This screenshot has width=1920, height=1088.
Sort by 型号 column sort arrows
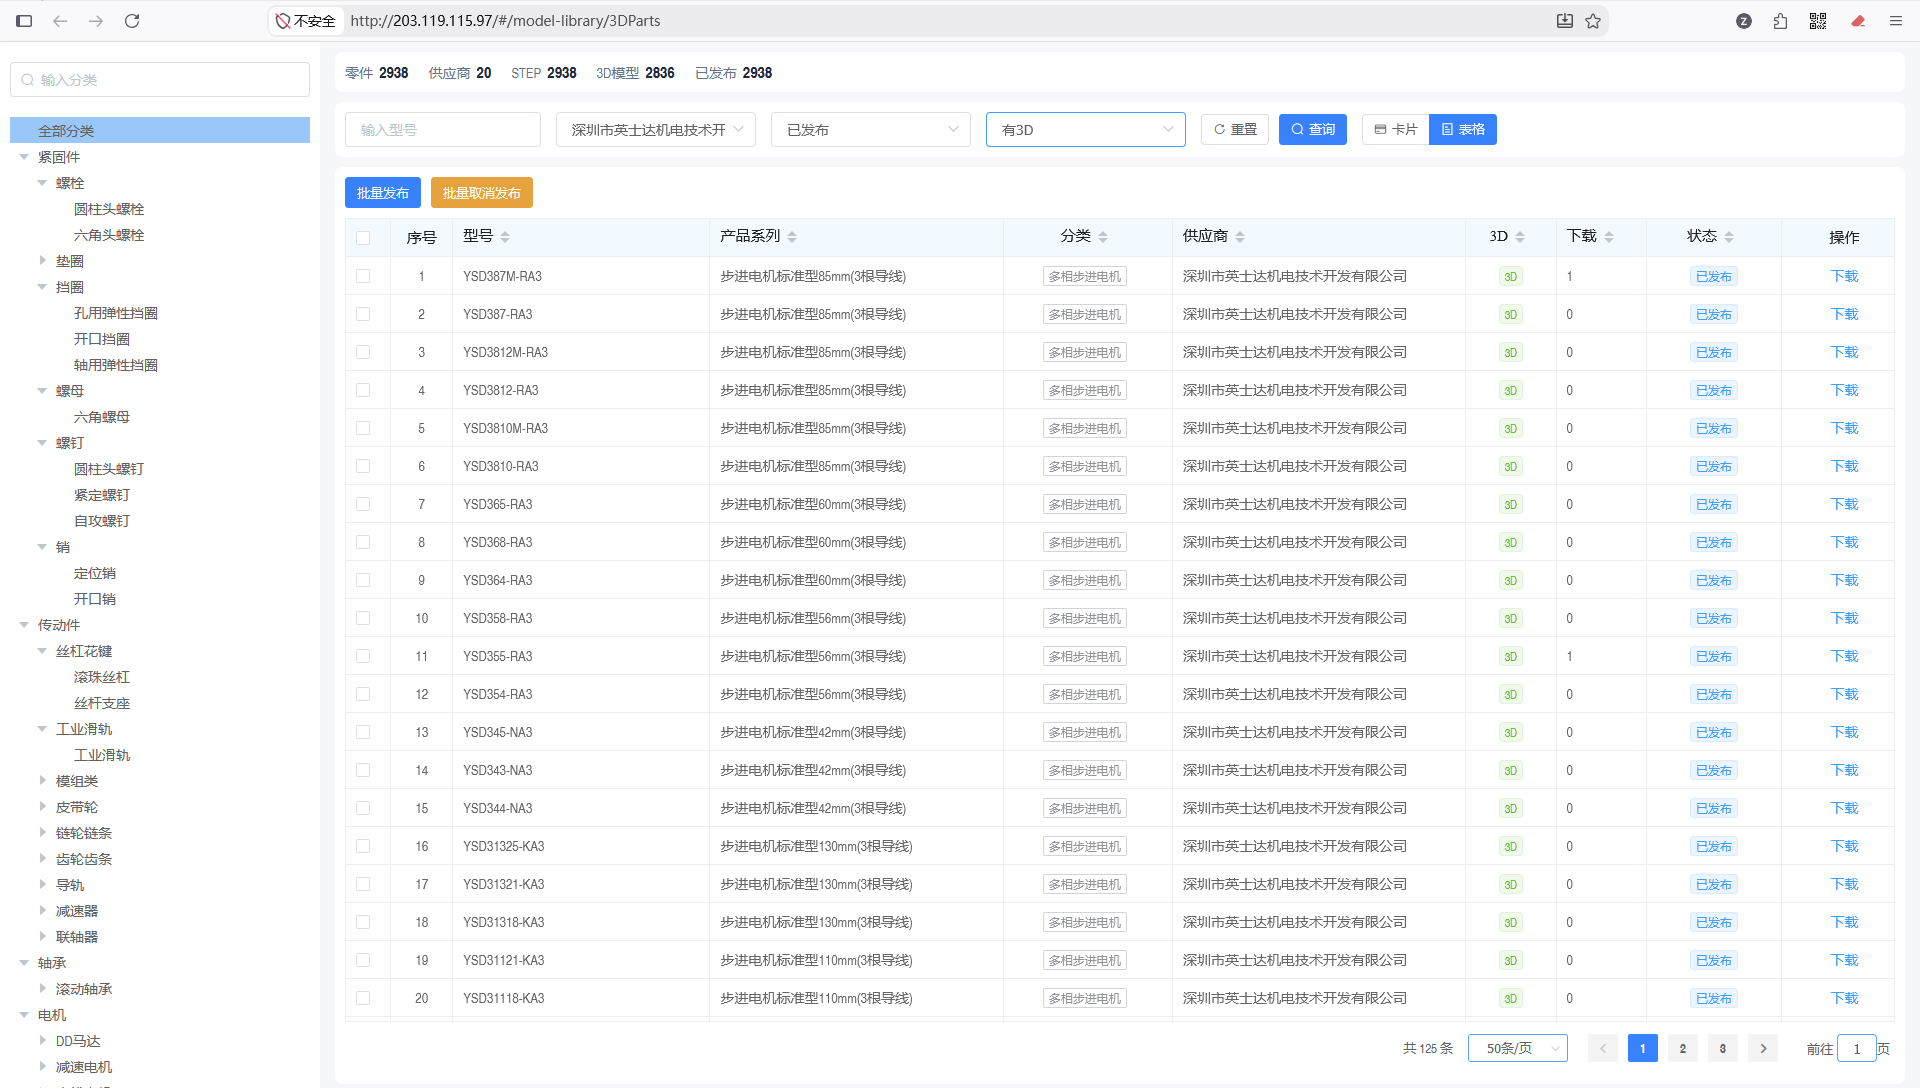505,237
